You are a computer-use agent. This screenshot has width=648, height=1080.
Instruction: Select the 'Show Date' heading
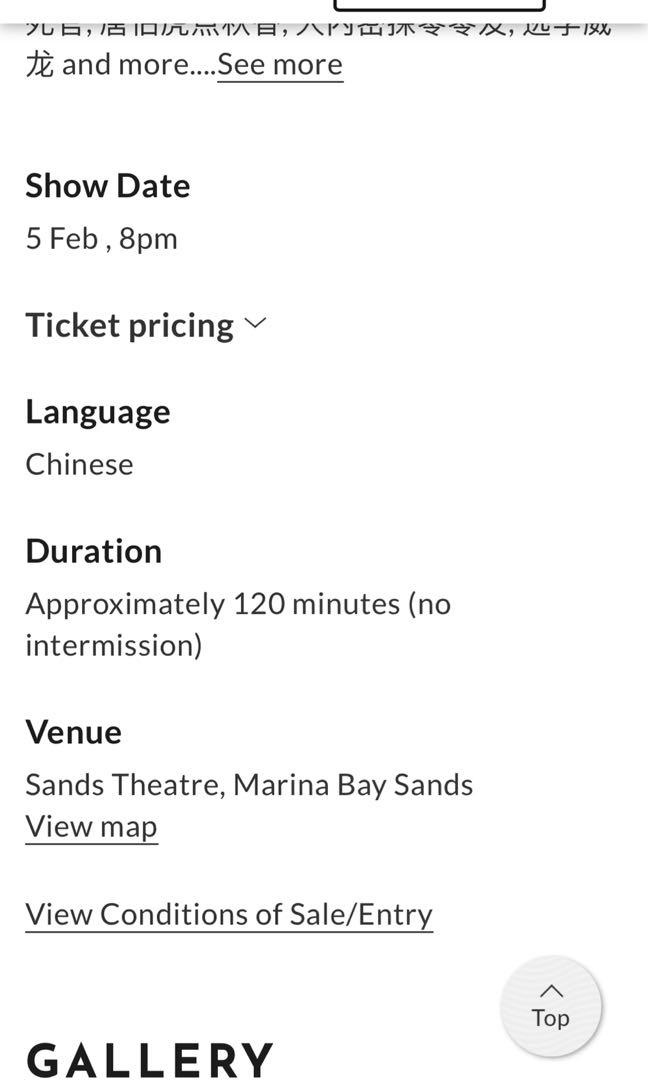tap(108, 186)
